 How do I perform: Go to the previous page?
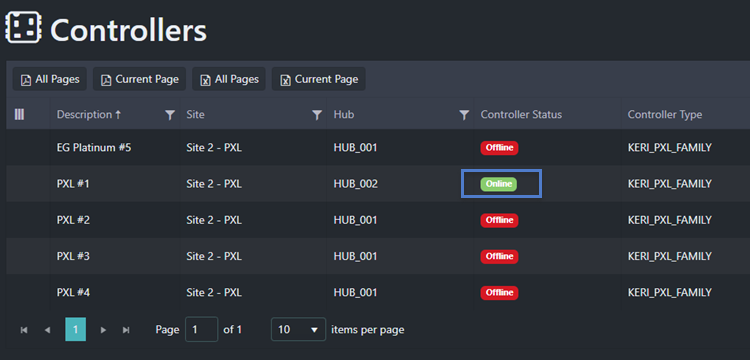click(x=47, y=330)
